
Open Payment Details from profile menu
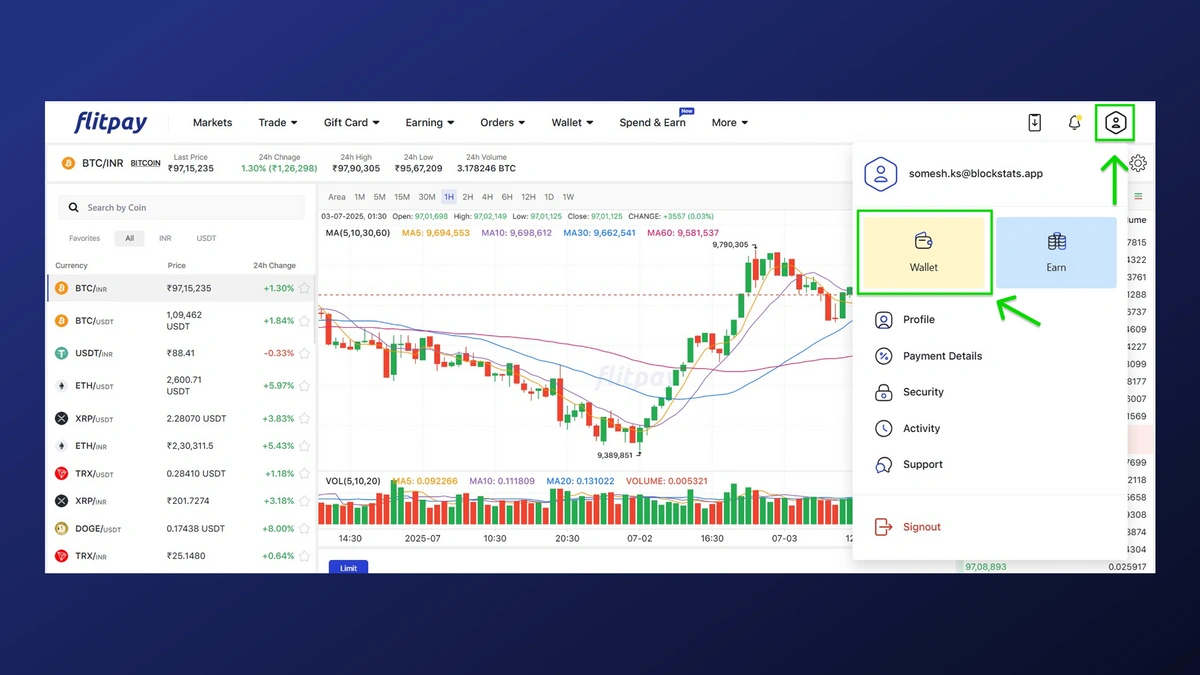point(942,356)
